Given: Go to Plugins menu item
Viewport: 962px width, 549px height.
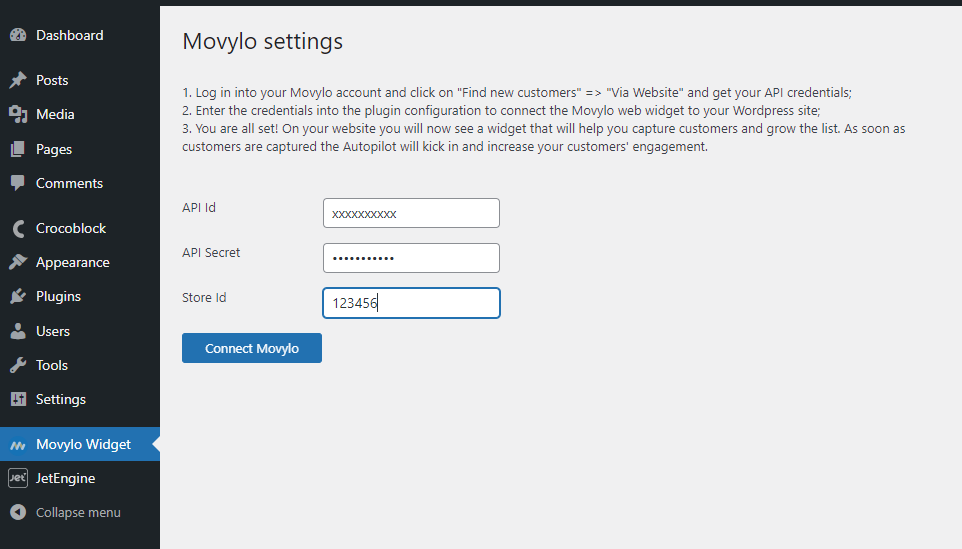Looking at the screenshot, I should 80,296.
